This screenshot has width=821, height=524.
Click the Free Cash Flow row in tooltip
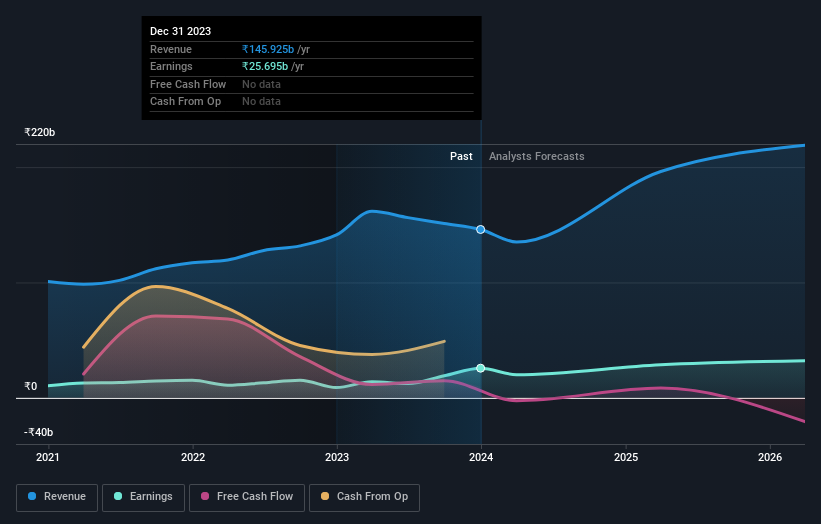pos(312,84)
